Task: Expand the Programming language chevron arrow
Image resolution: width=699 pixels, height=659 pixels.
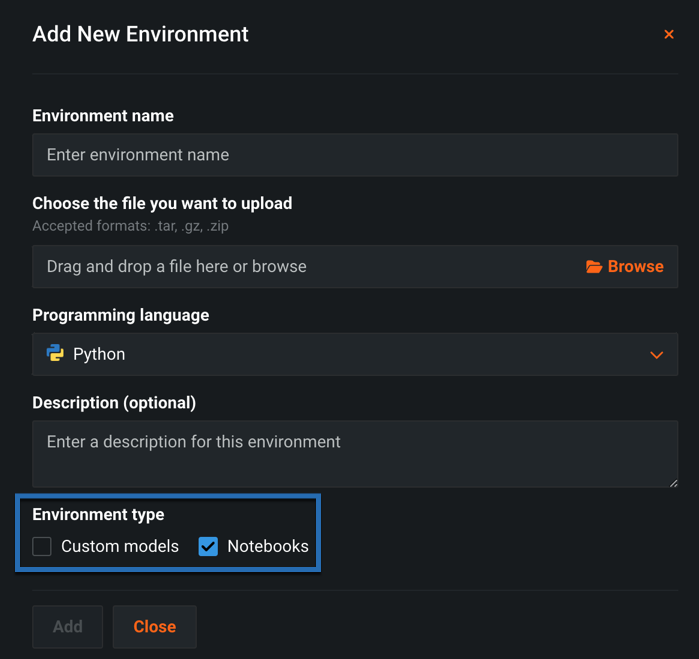Action: pyautogui.click(x=657, y=355)
